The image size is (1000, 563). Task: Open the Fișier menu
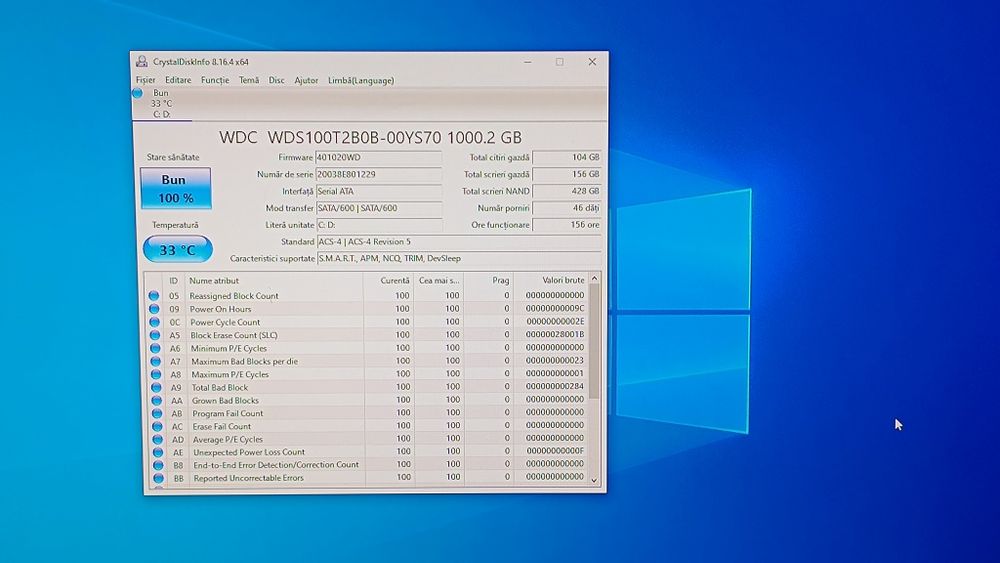[x=145, y=80]
